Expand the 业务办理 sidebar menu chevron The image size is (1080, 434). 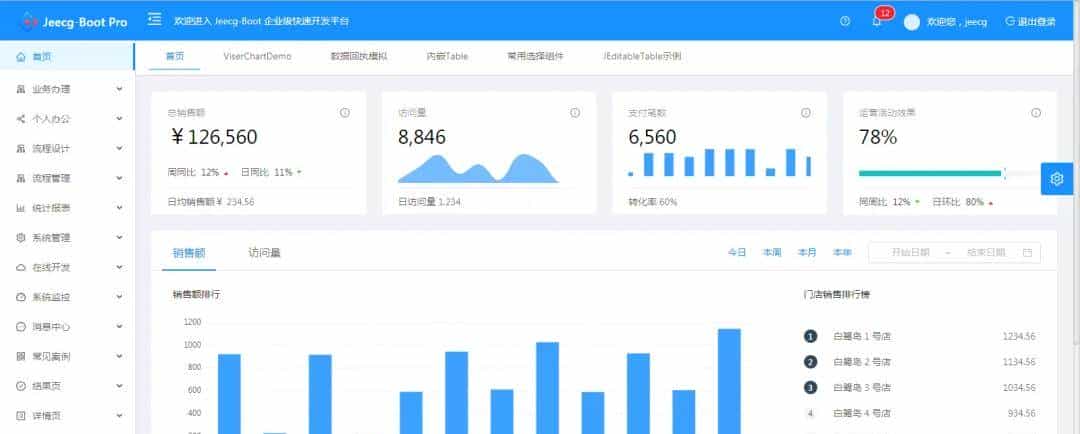(119, 89)
